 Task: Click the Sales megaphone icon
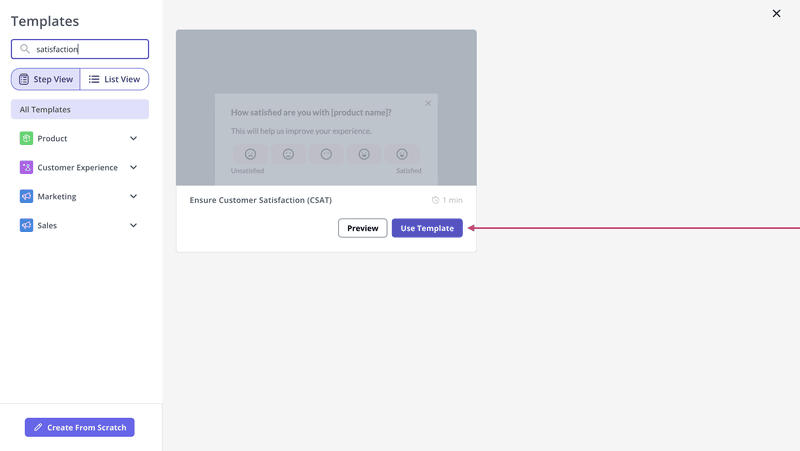click(26, 225)
